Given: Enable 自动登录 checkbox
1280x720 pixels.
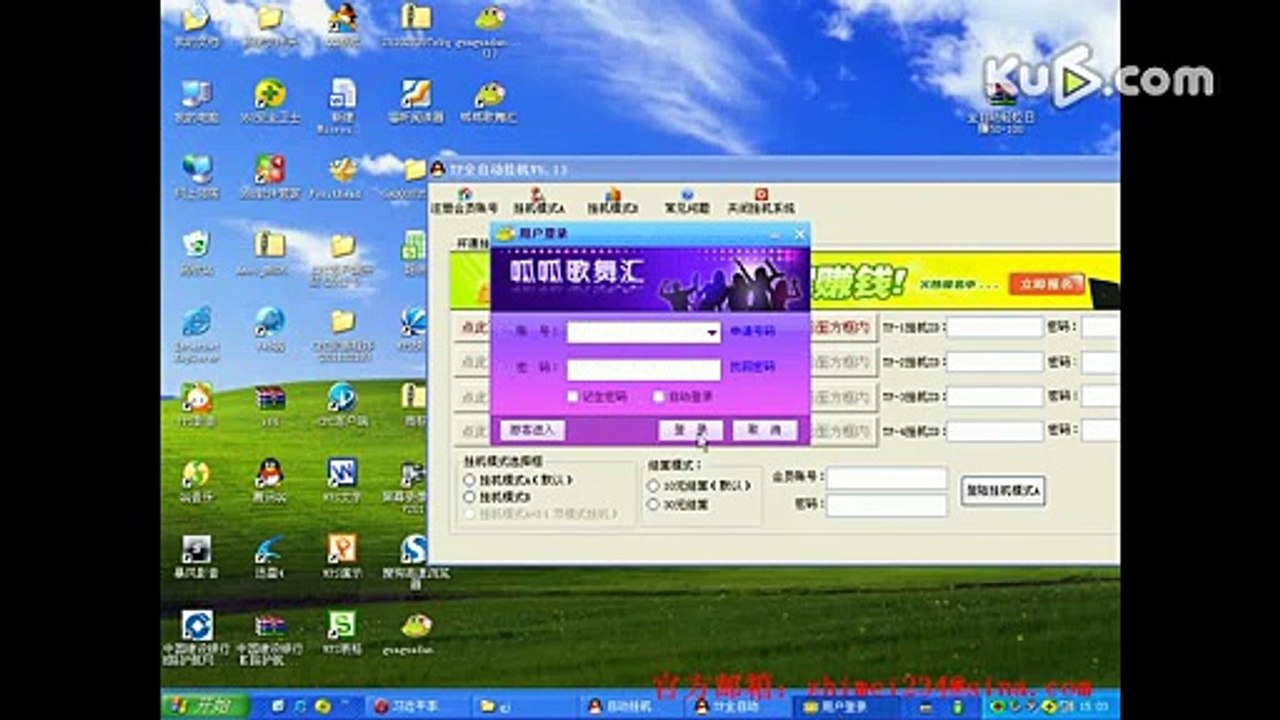Looking at the screenshot, I should 659,397.
